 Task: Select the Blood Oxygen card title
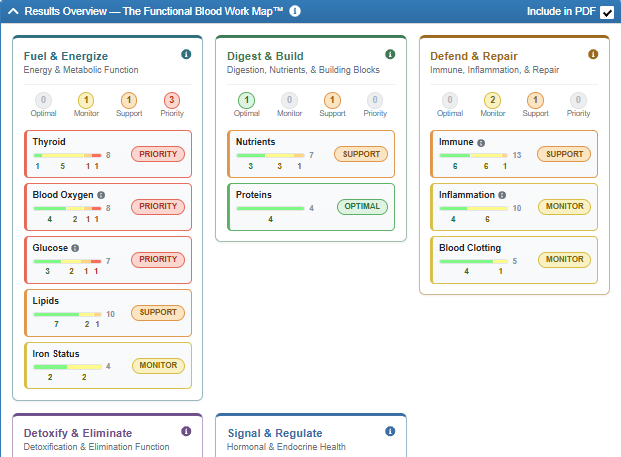point(63,195)
